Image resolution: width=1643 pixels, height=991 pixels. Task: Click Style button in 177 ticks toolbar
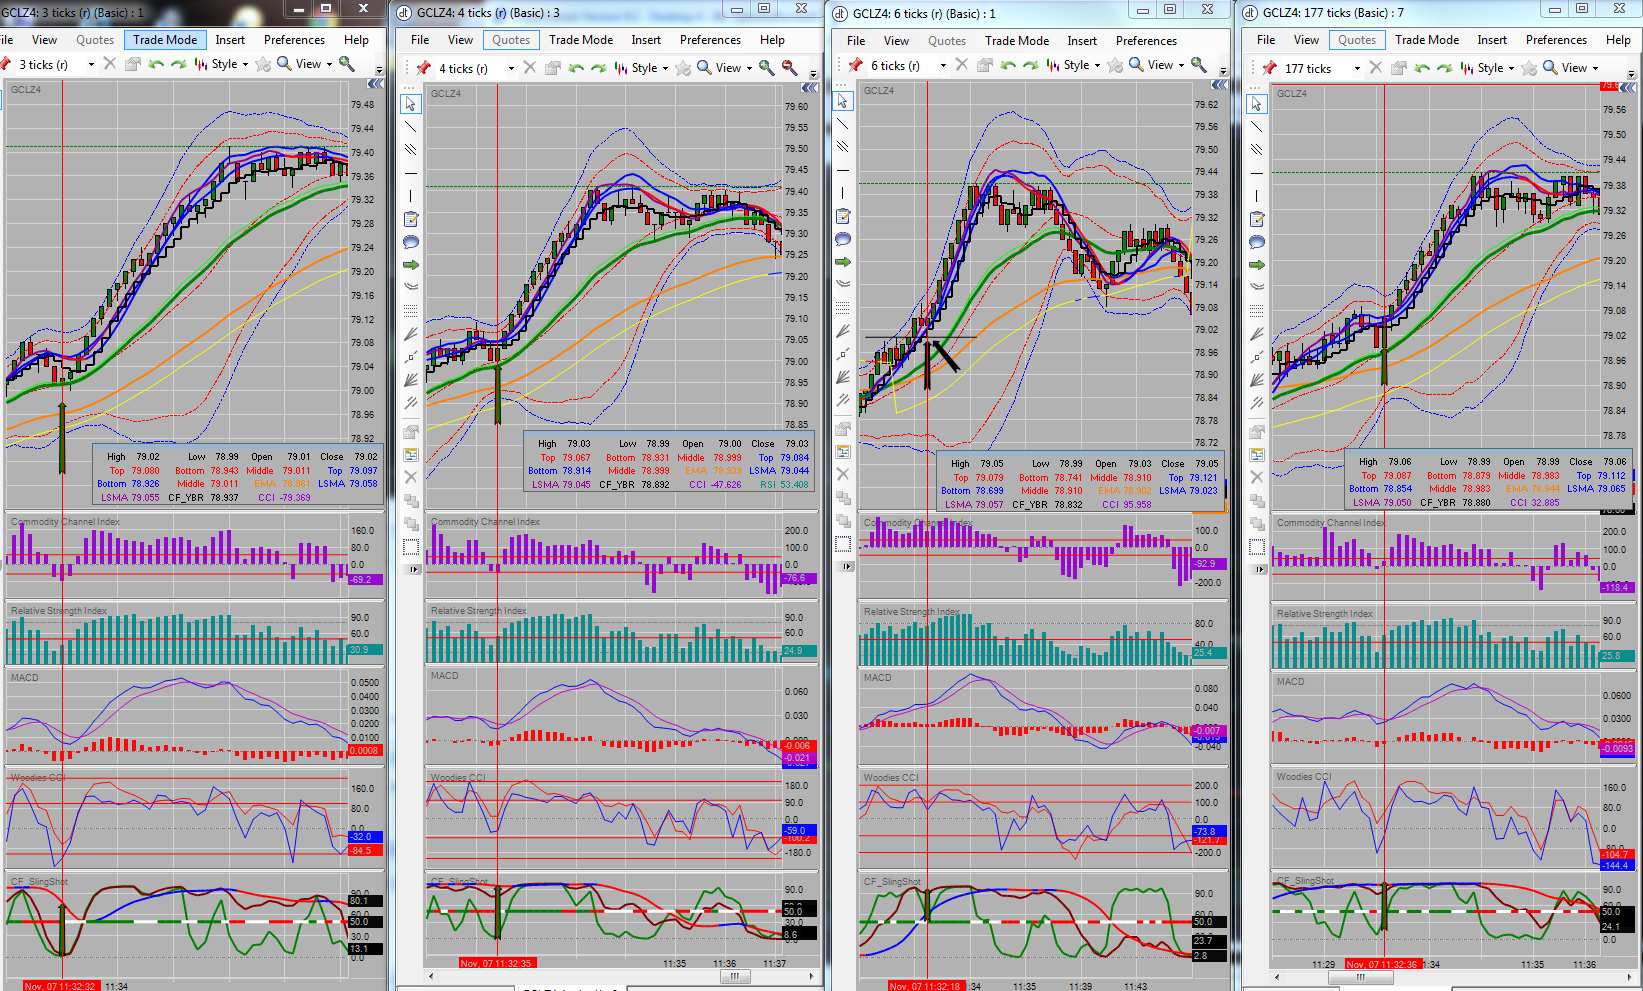(1482, 68)
